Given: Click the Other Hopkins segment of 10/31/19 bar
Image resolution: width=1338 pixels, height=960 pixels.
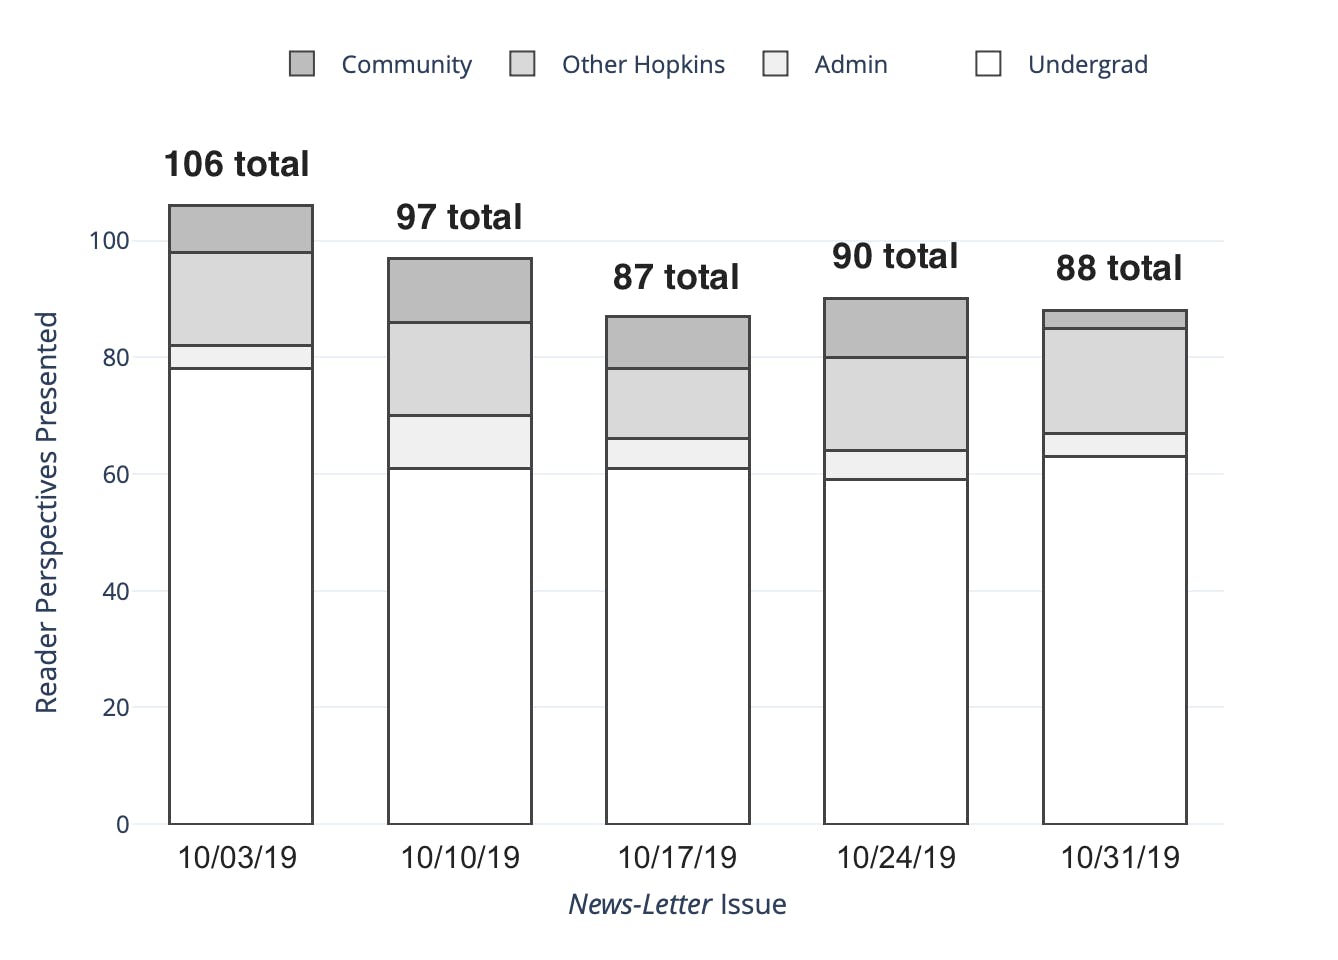Looking at the screenshot, I should pyautogui.click(x=1115, y=381).
